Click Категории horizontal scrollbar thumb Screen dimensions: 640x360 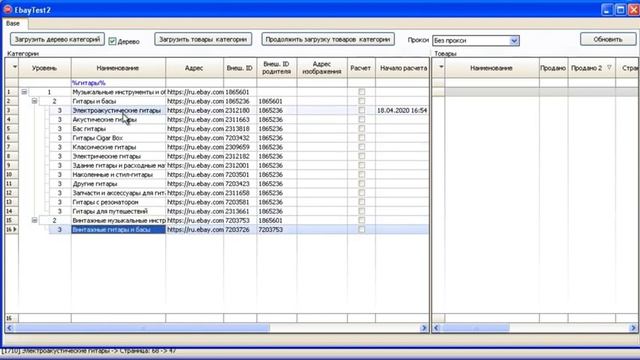142,328
